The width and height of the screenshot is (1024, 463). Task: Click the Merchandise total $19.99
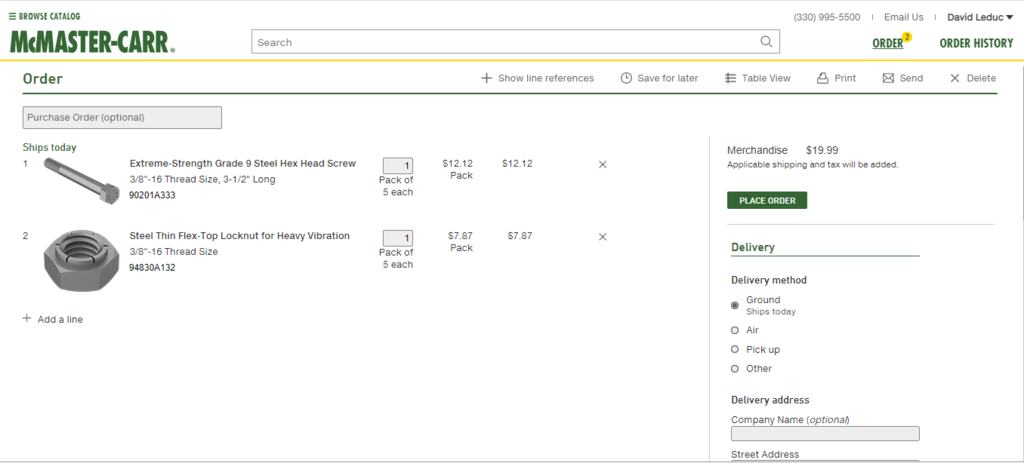(x=822, y=150)
